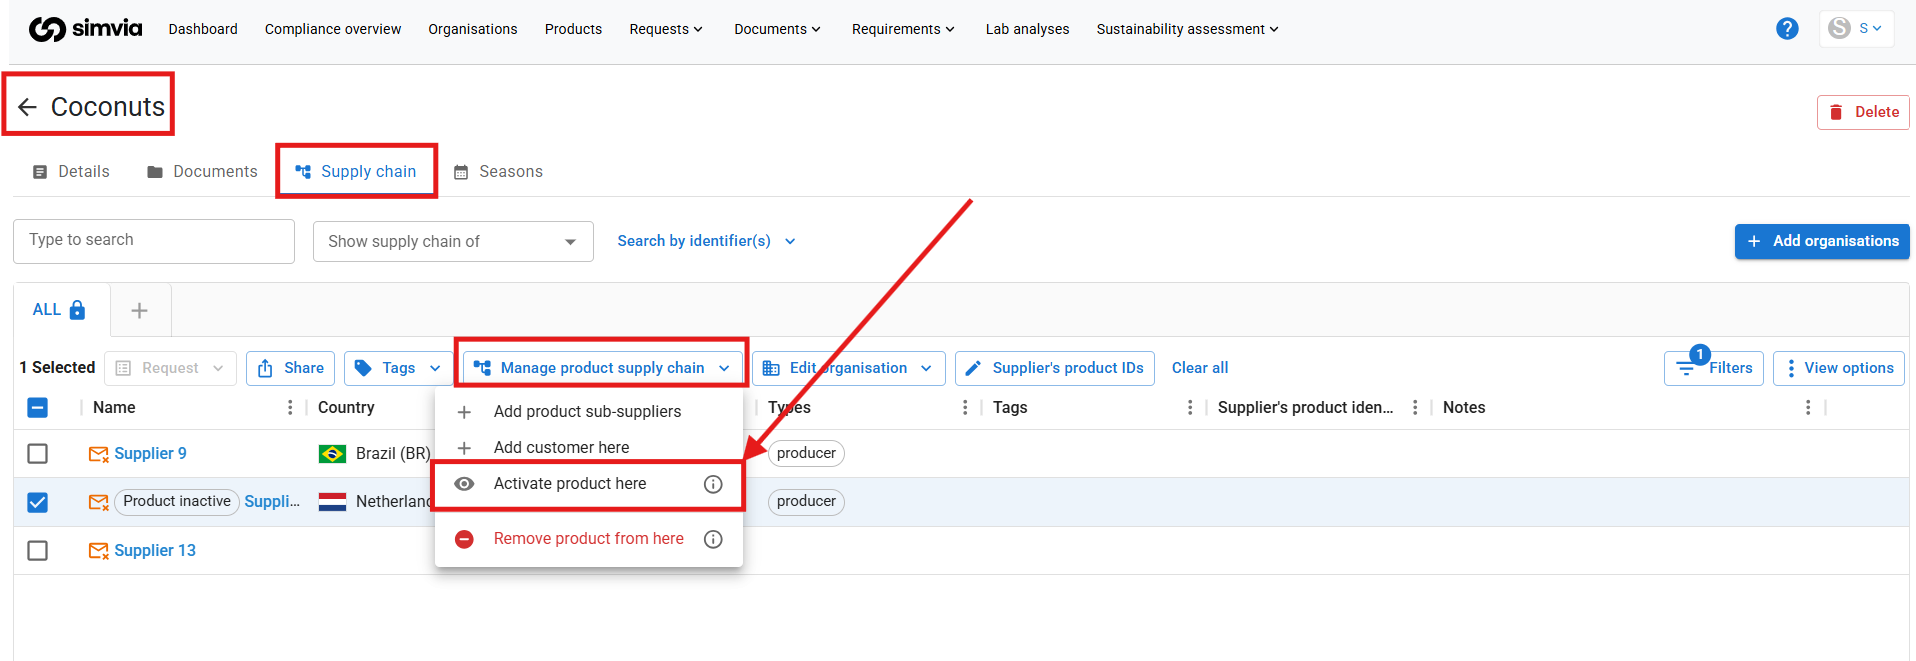Expand Search by identifier(s)
This screenshot has width=1916, height=661.
tap(706, 241)
